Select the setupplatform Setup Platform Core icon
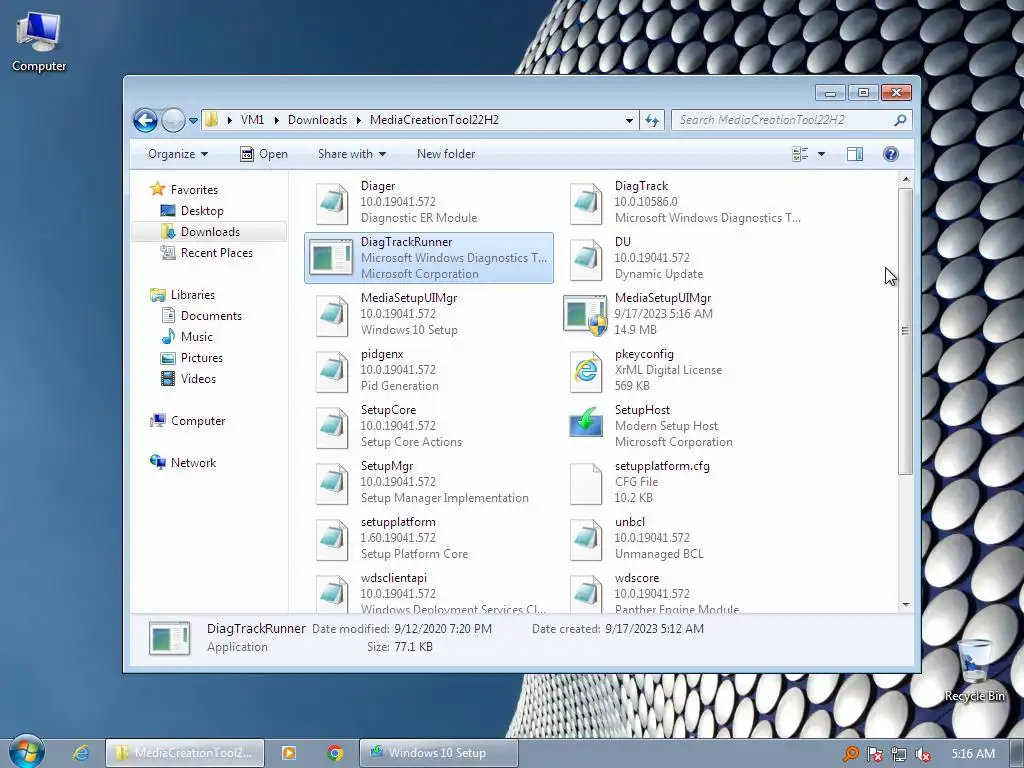The width and height of the screenshot is (1024, 768). pyautogui.click(x=332, y=539)
